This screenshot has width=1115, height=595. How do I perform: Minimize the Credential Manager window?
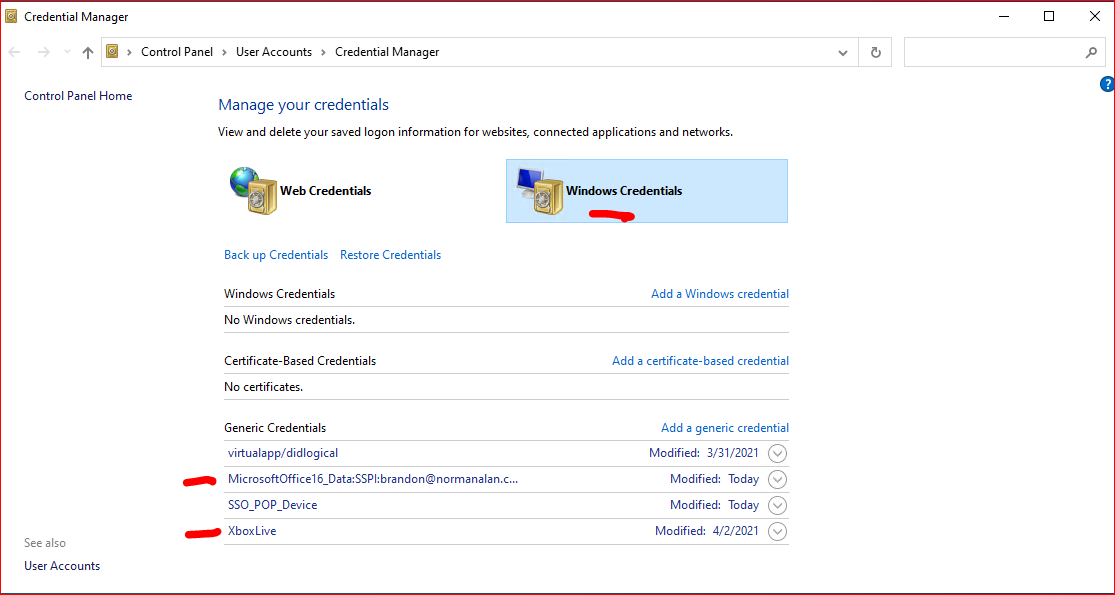tap(1003, 16)
